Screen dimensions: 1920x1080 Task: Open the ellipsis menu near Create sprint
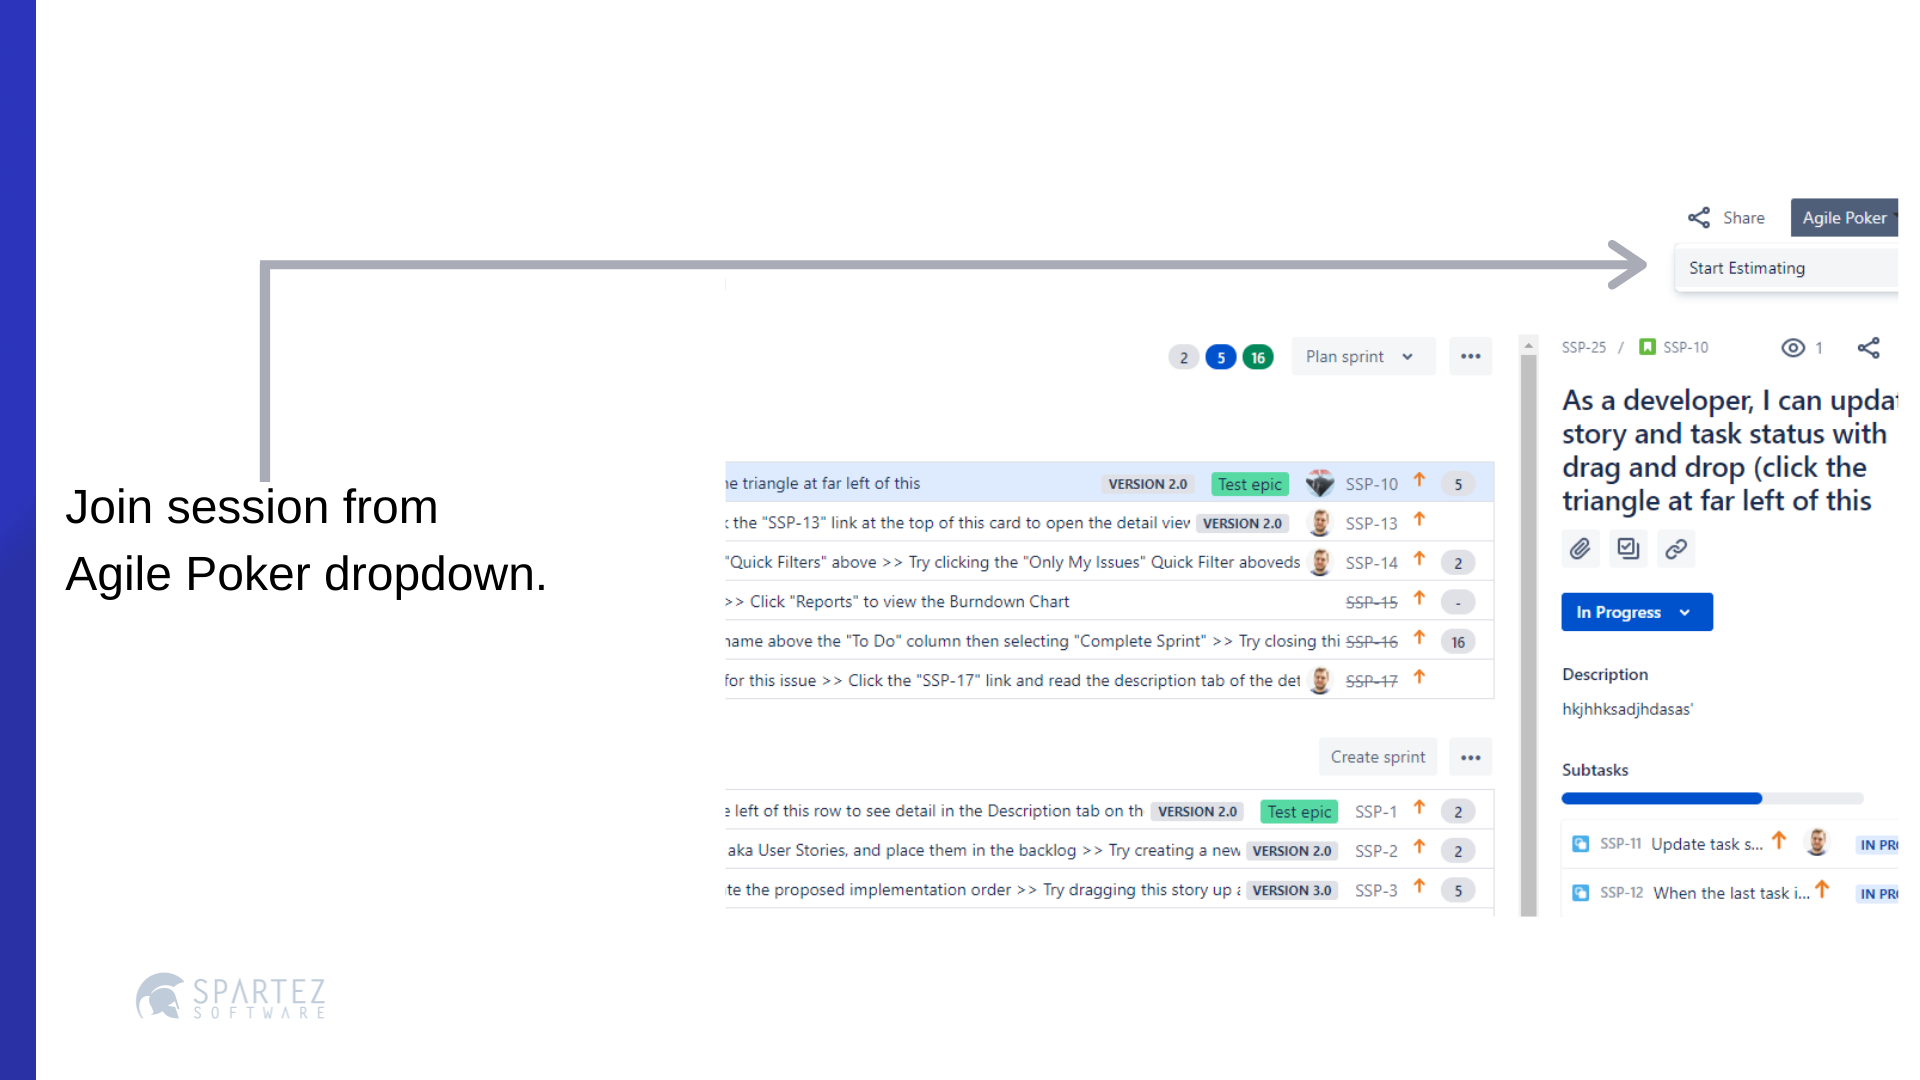[x=1470, y=757]
